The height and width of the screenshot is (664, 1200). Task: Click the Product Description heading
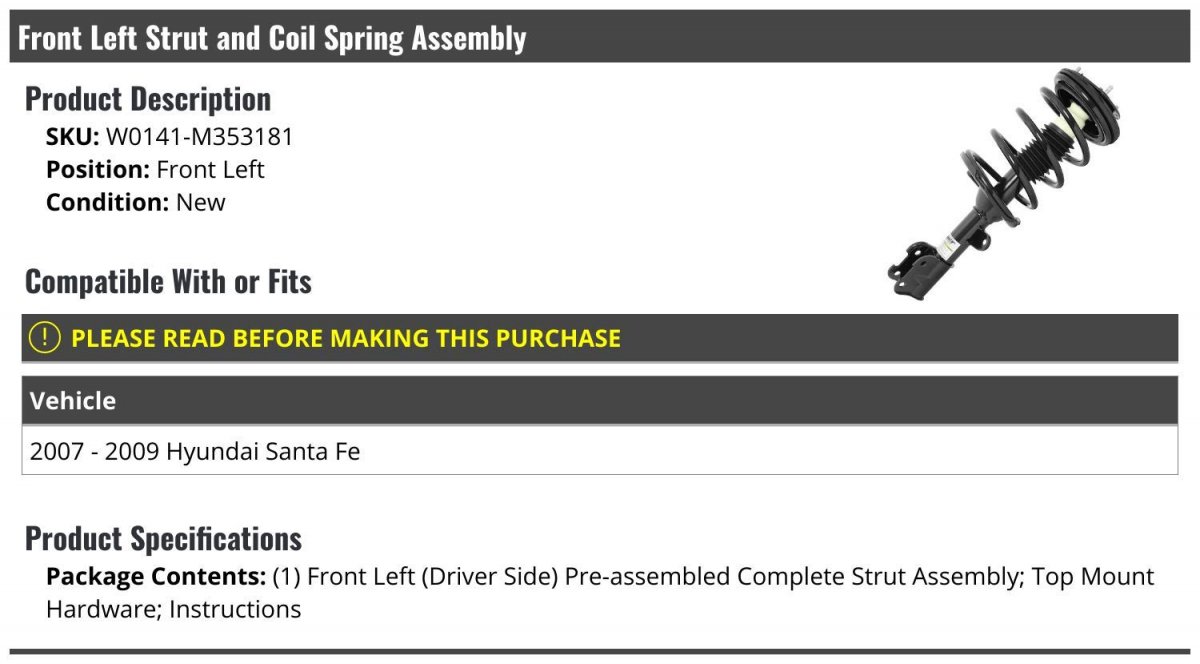point(148,99)
